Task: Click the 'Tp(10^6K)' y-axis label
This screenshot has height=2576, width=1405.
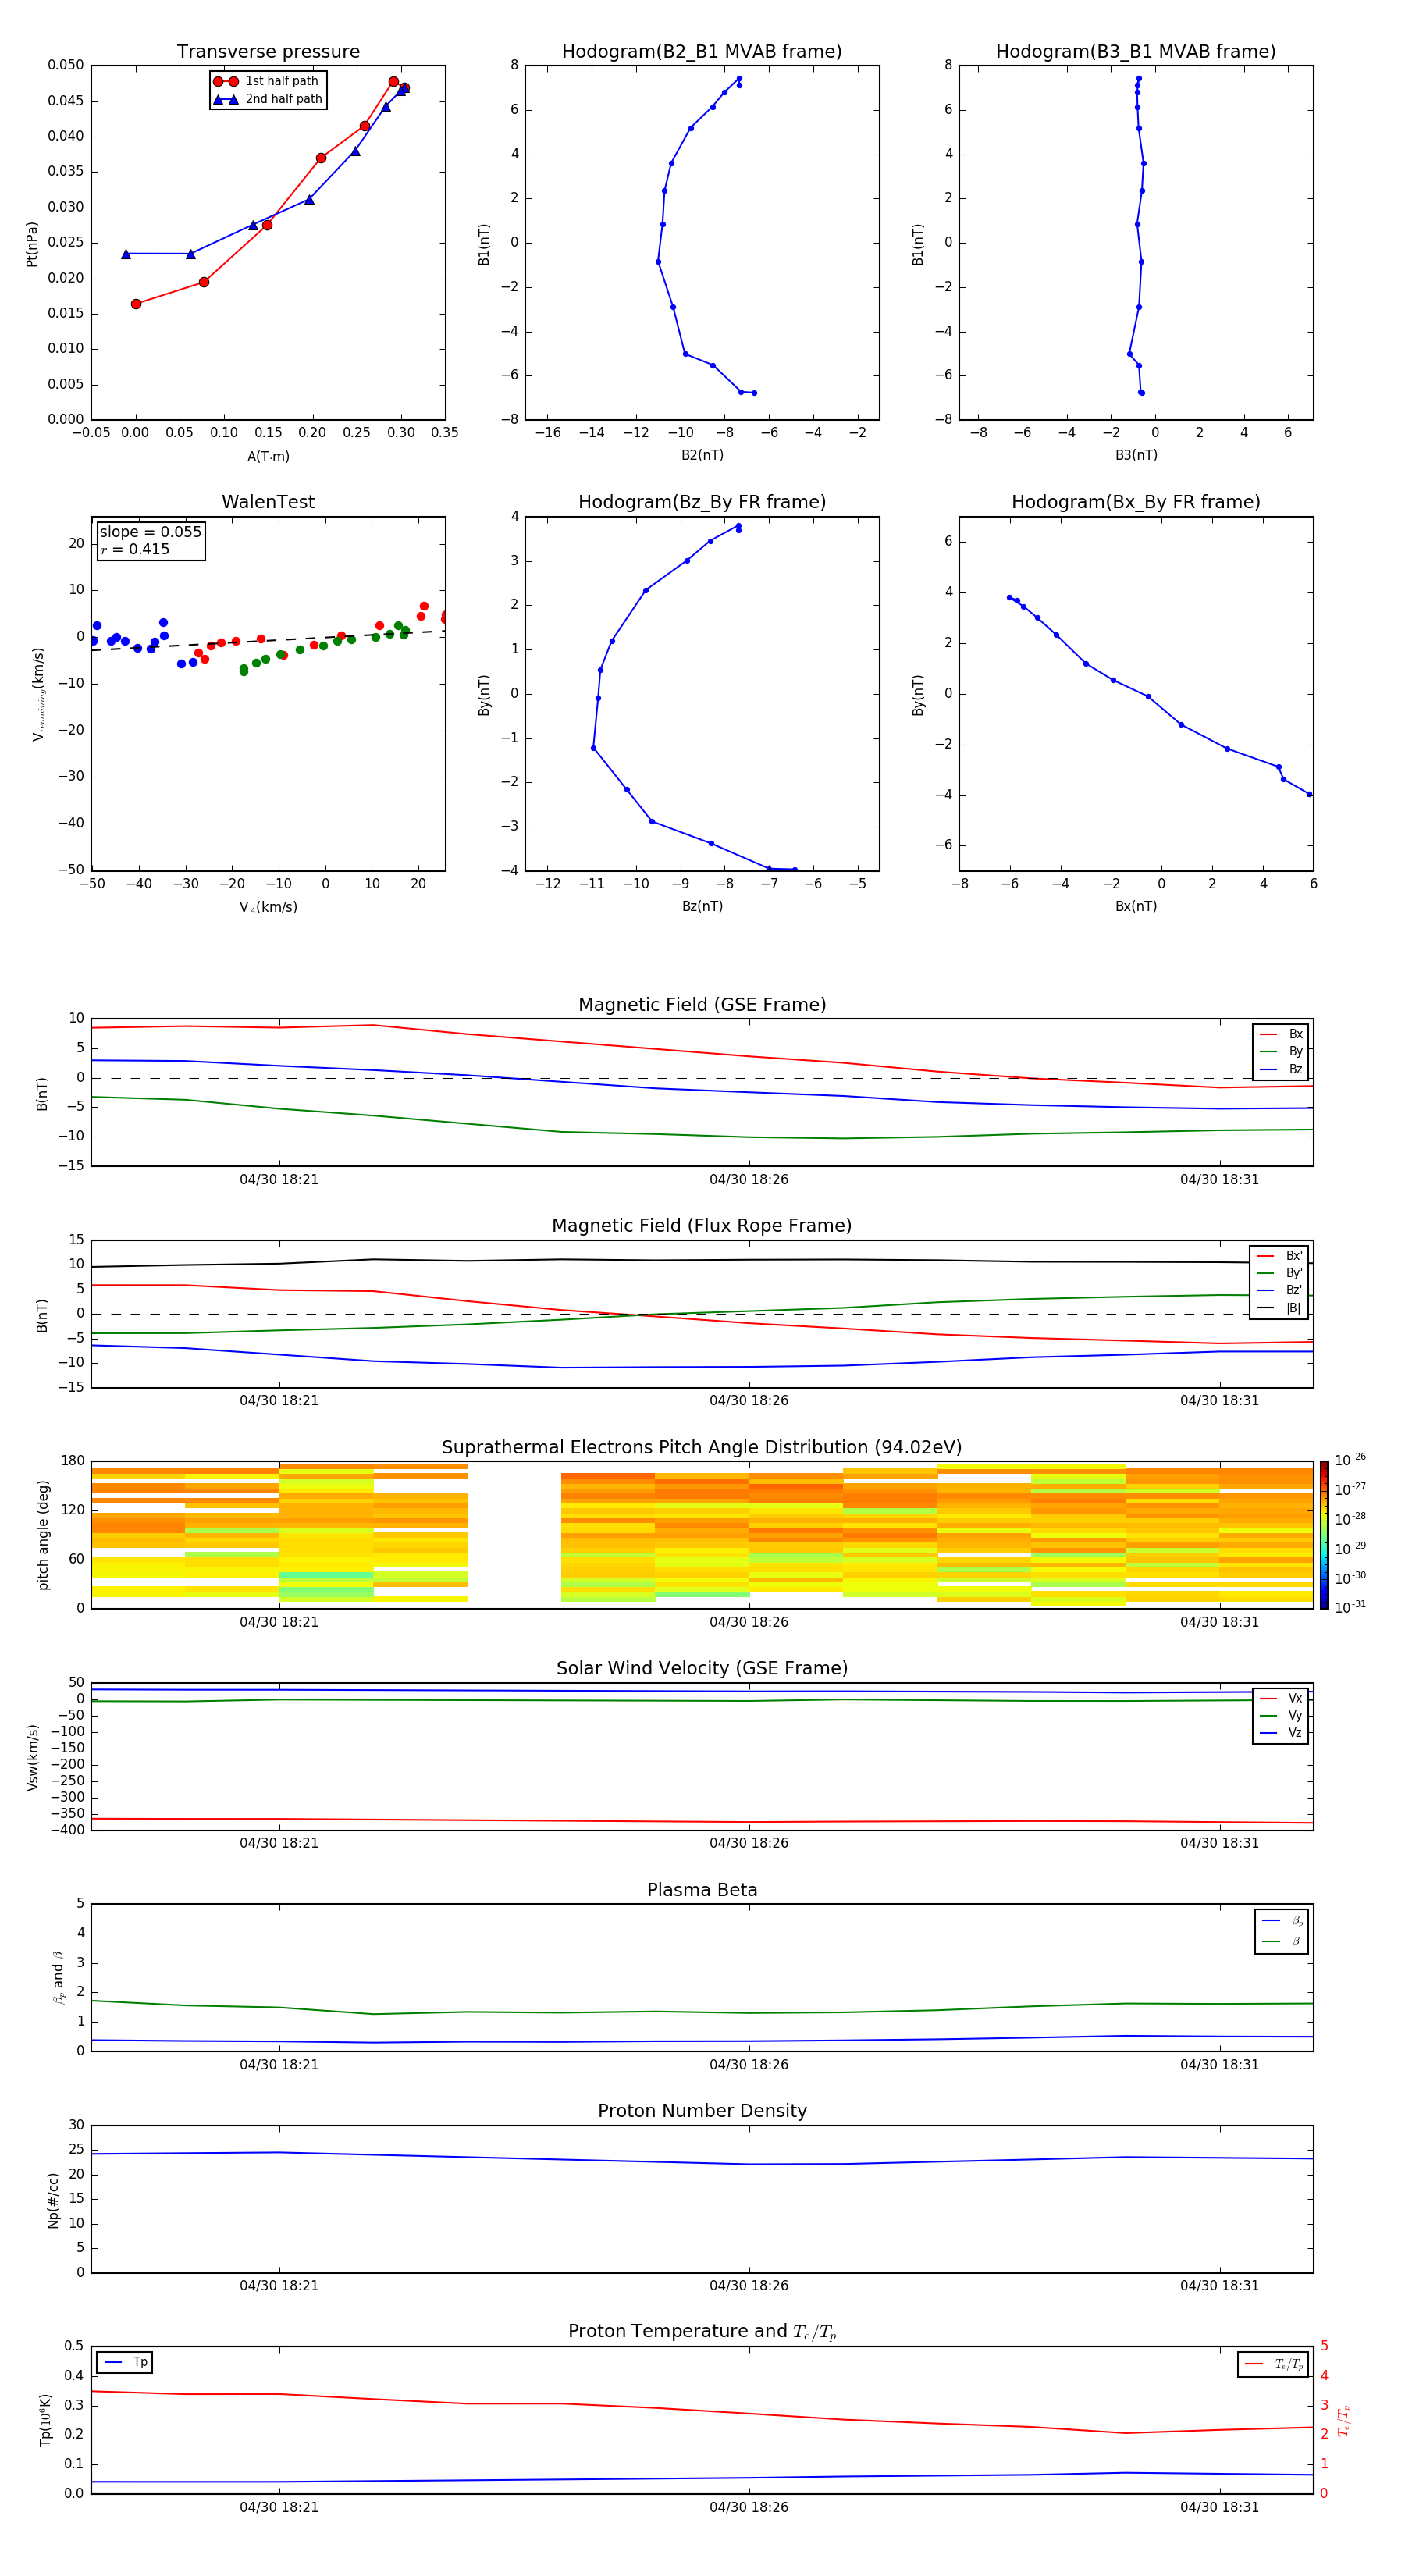Action: click(45, 2420)
